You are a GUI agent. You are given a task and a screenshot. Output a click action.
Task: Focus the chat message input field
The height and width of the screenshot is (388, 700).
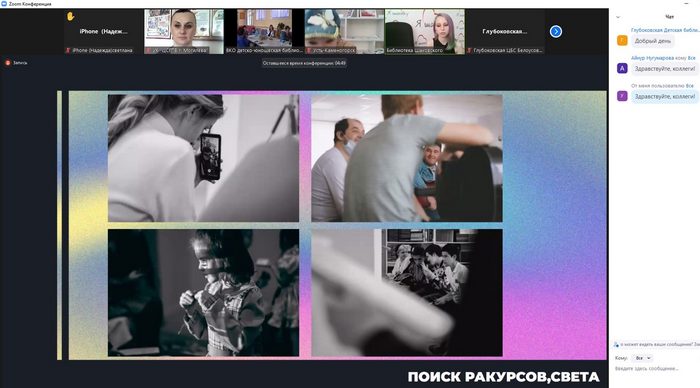(655, 369)
